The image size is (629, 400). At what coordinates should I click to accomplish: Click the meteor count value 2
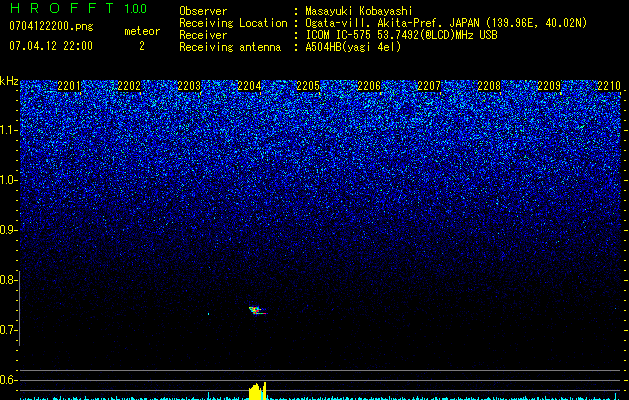point(142,46)
